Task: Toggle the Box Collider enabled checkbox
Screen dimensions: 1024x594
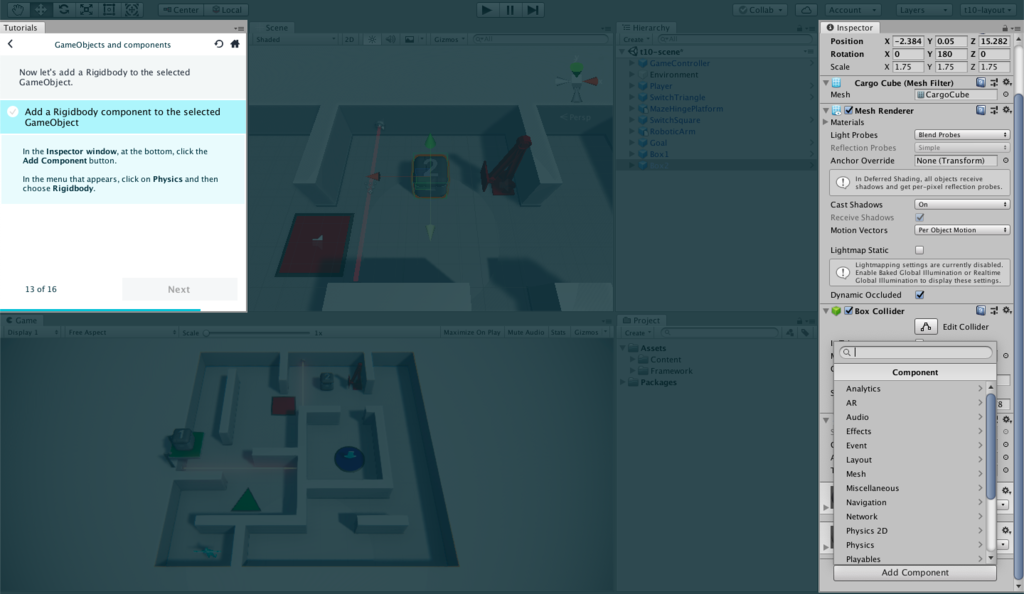Action: 848,311
